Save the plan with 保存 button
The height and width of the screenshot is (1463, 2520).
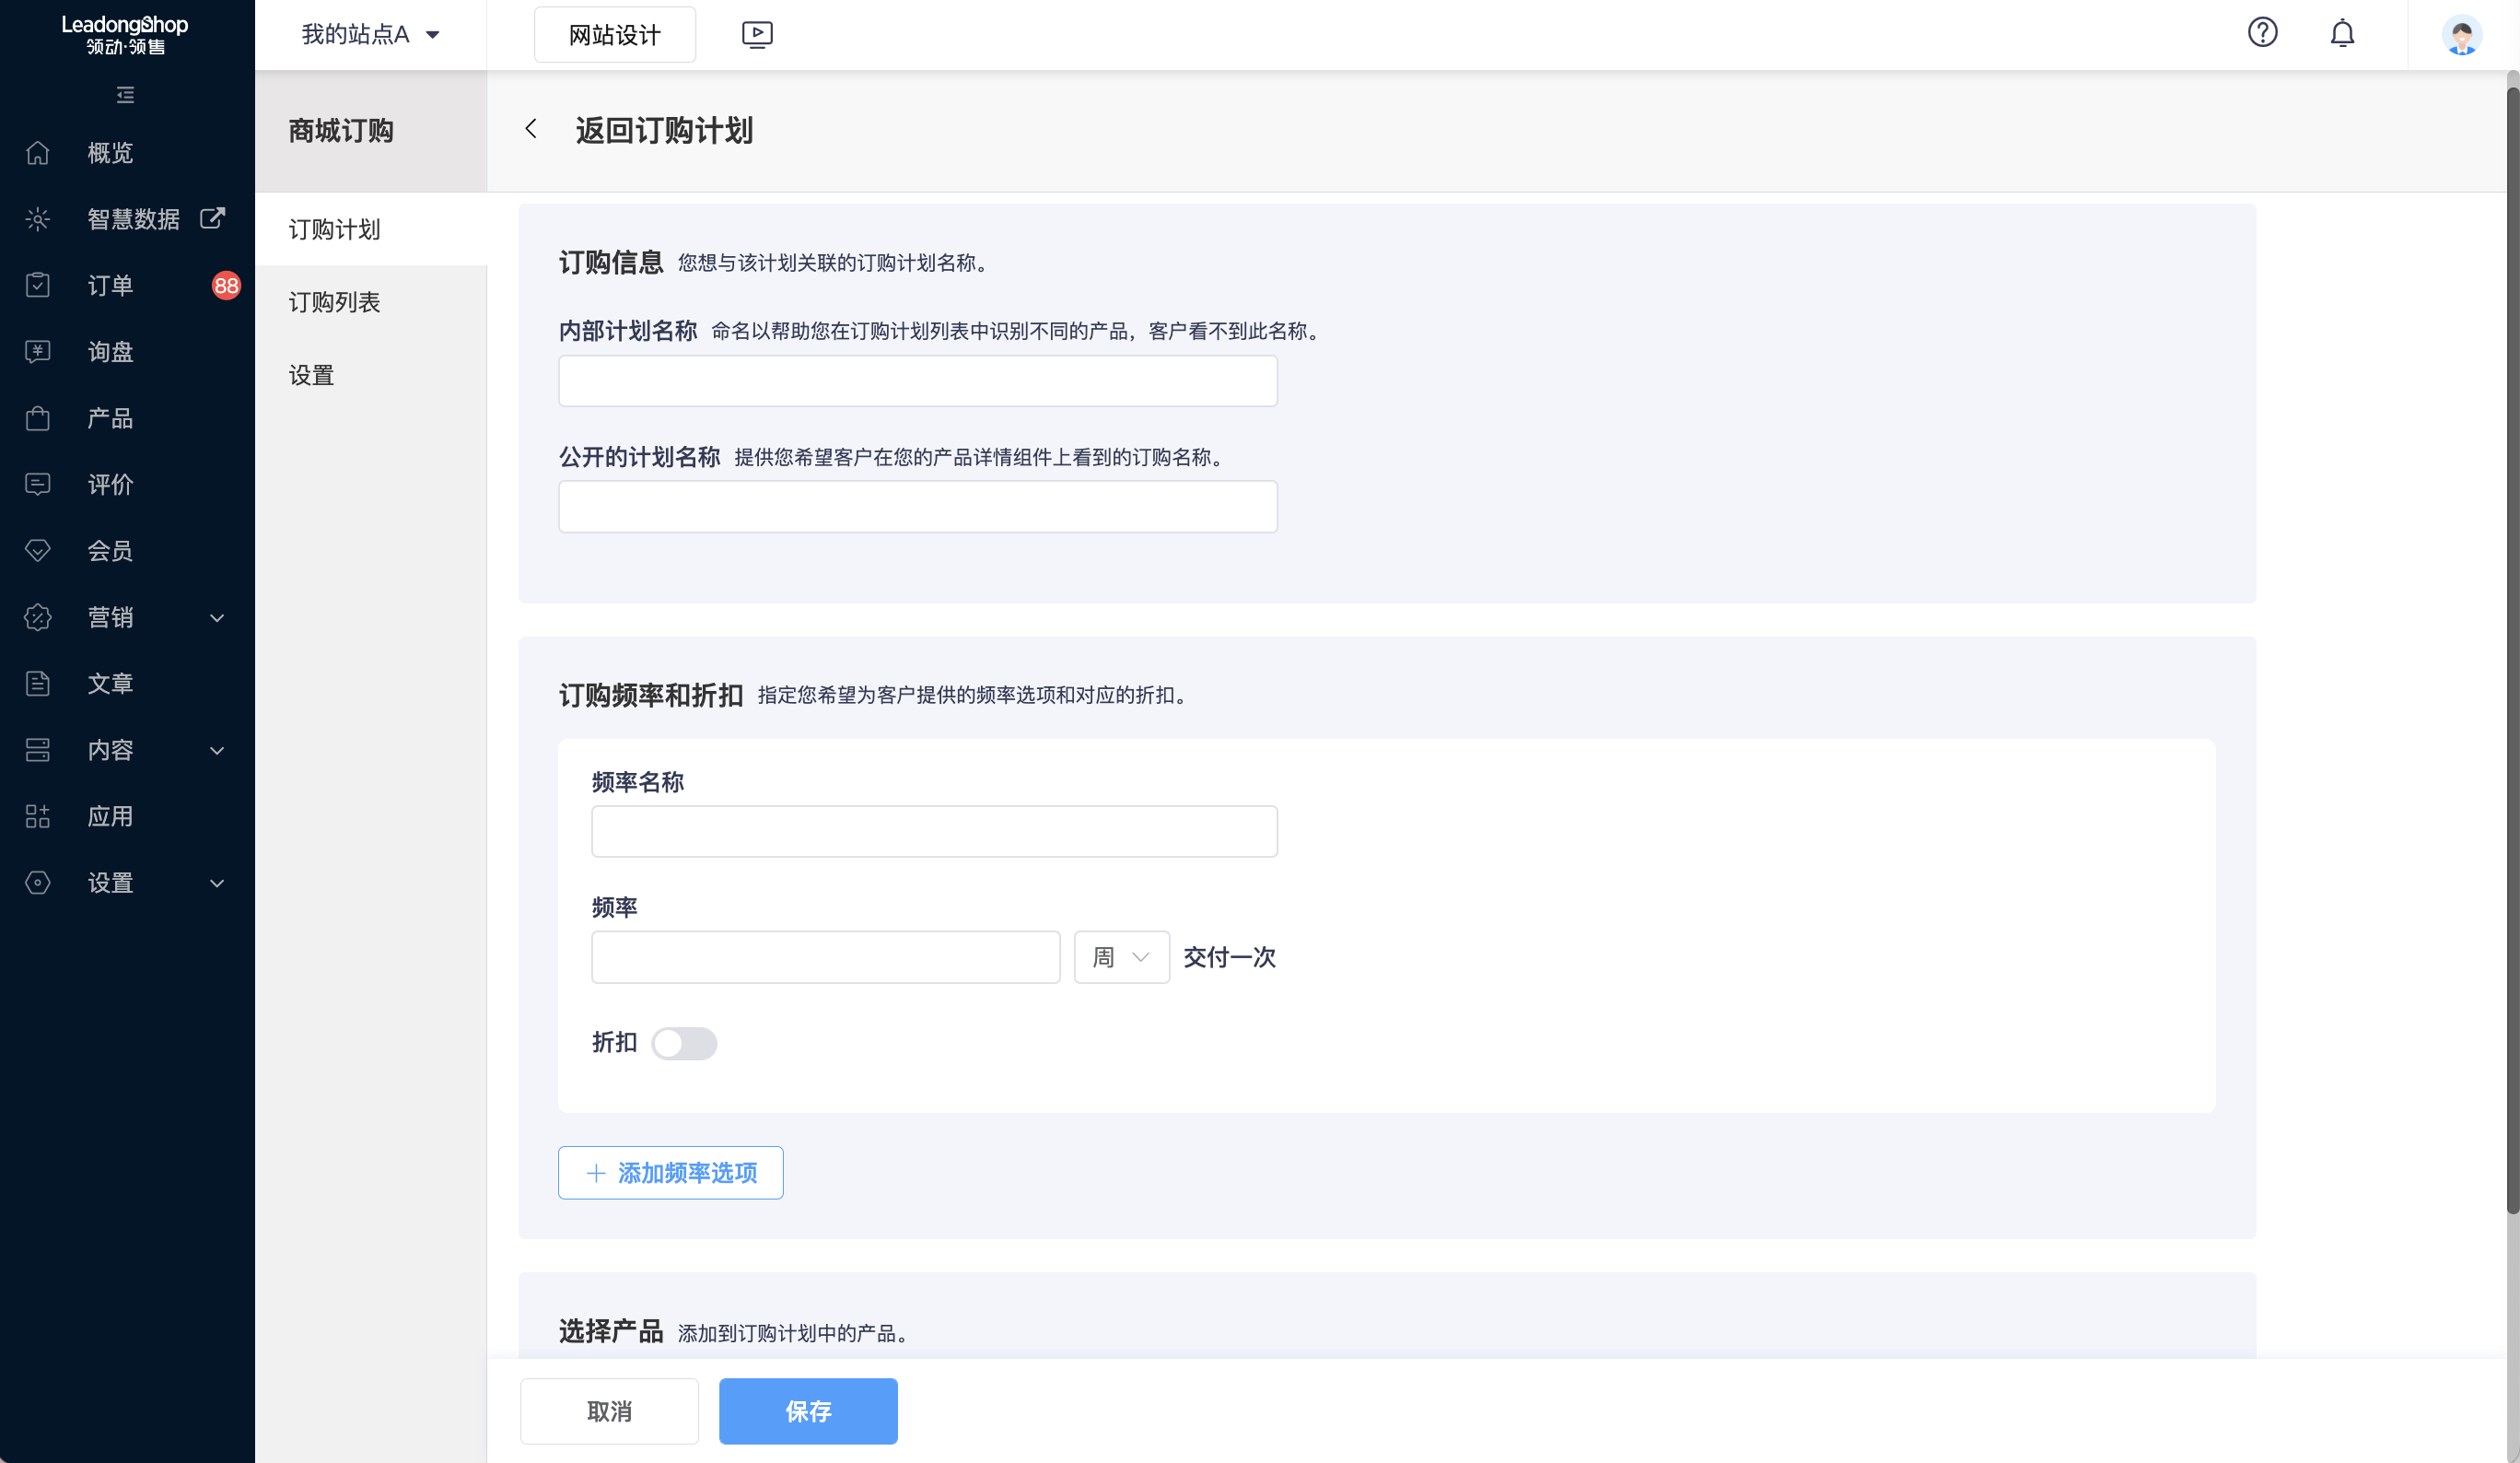[807, 1411]
